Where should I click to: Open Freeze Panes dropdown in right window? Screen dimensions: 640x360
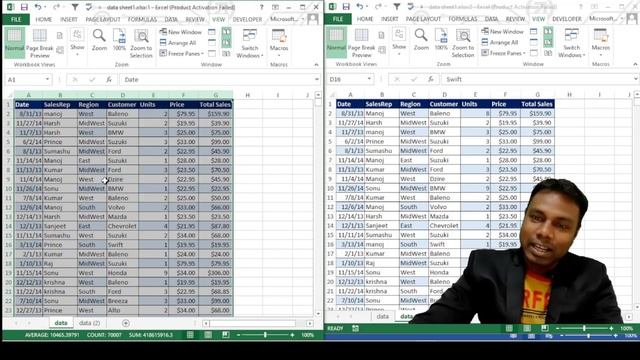pyautogui.click(x=504, y=53)
